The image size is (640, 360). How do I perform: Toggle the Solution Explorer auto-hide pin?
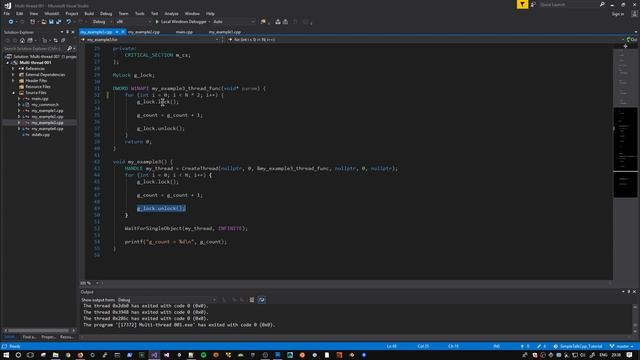pyautogui.click(x=67, y=32)
